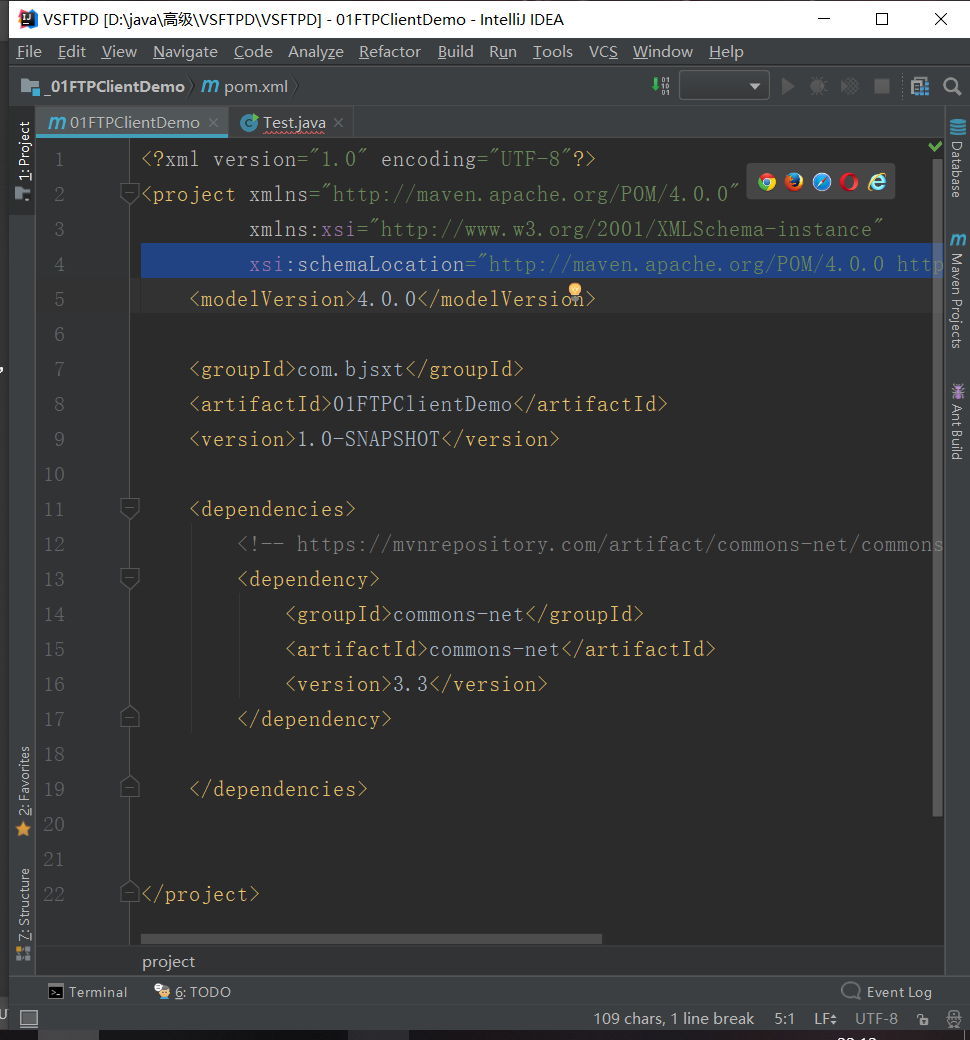Open Search Everywhere magnifier
This screenshot has width=970, height=1040.
click(x=952, y=86)
